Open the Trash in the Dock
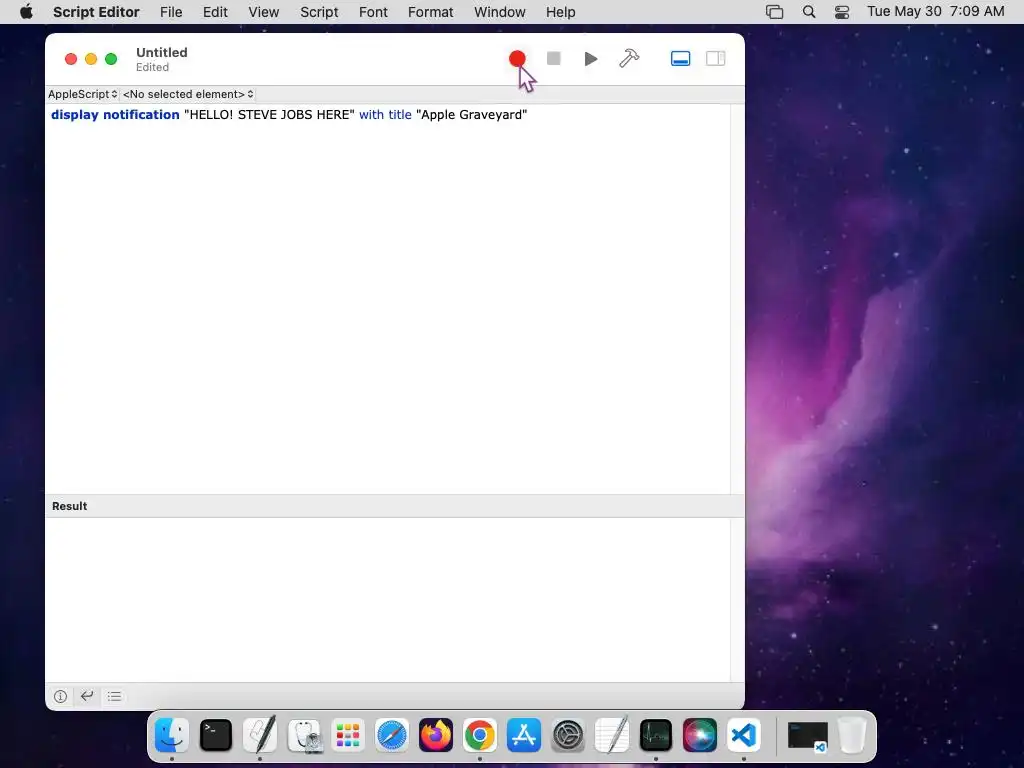1024x768 pixels. coord(852,735)
